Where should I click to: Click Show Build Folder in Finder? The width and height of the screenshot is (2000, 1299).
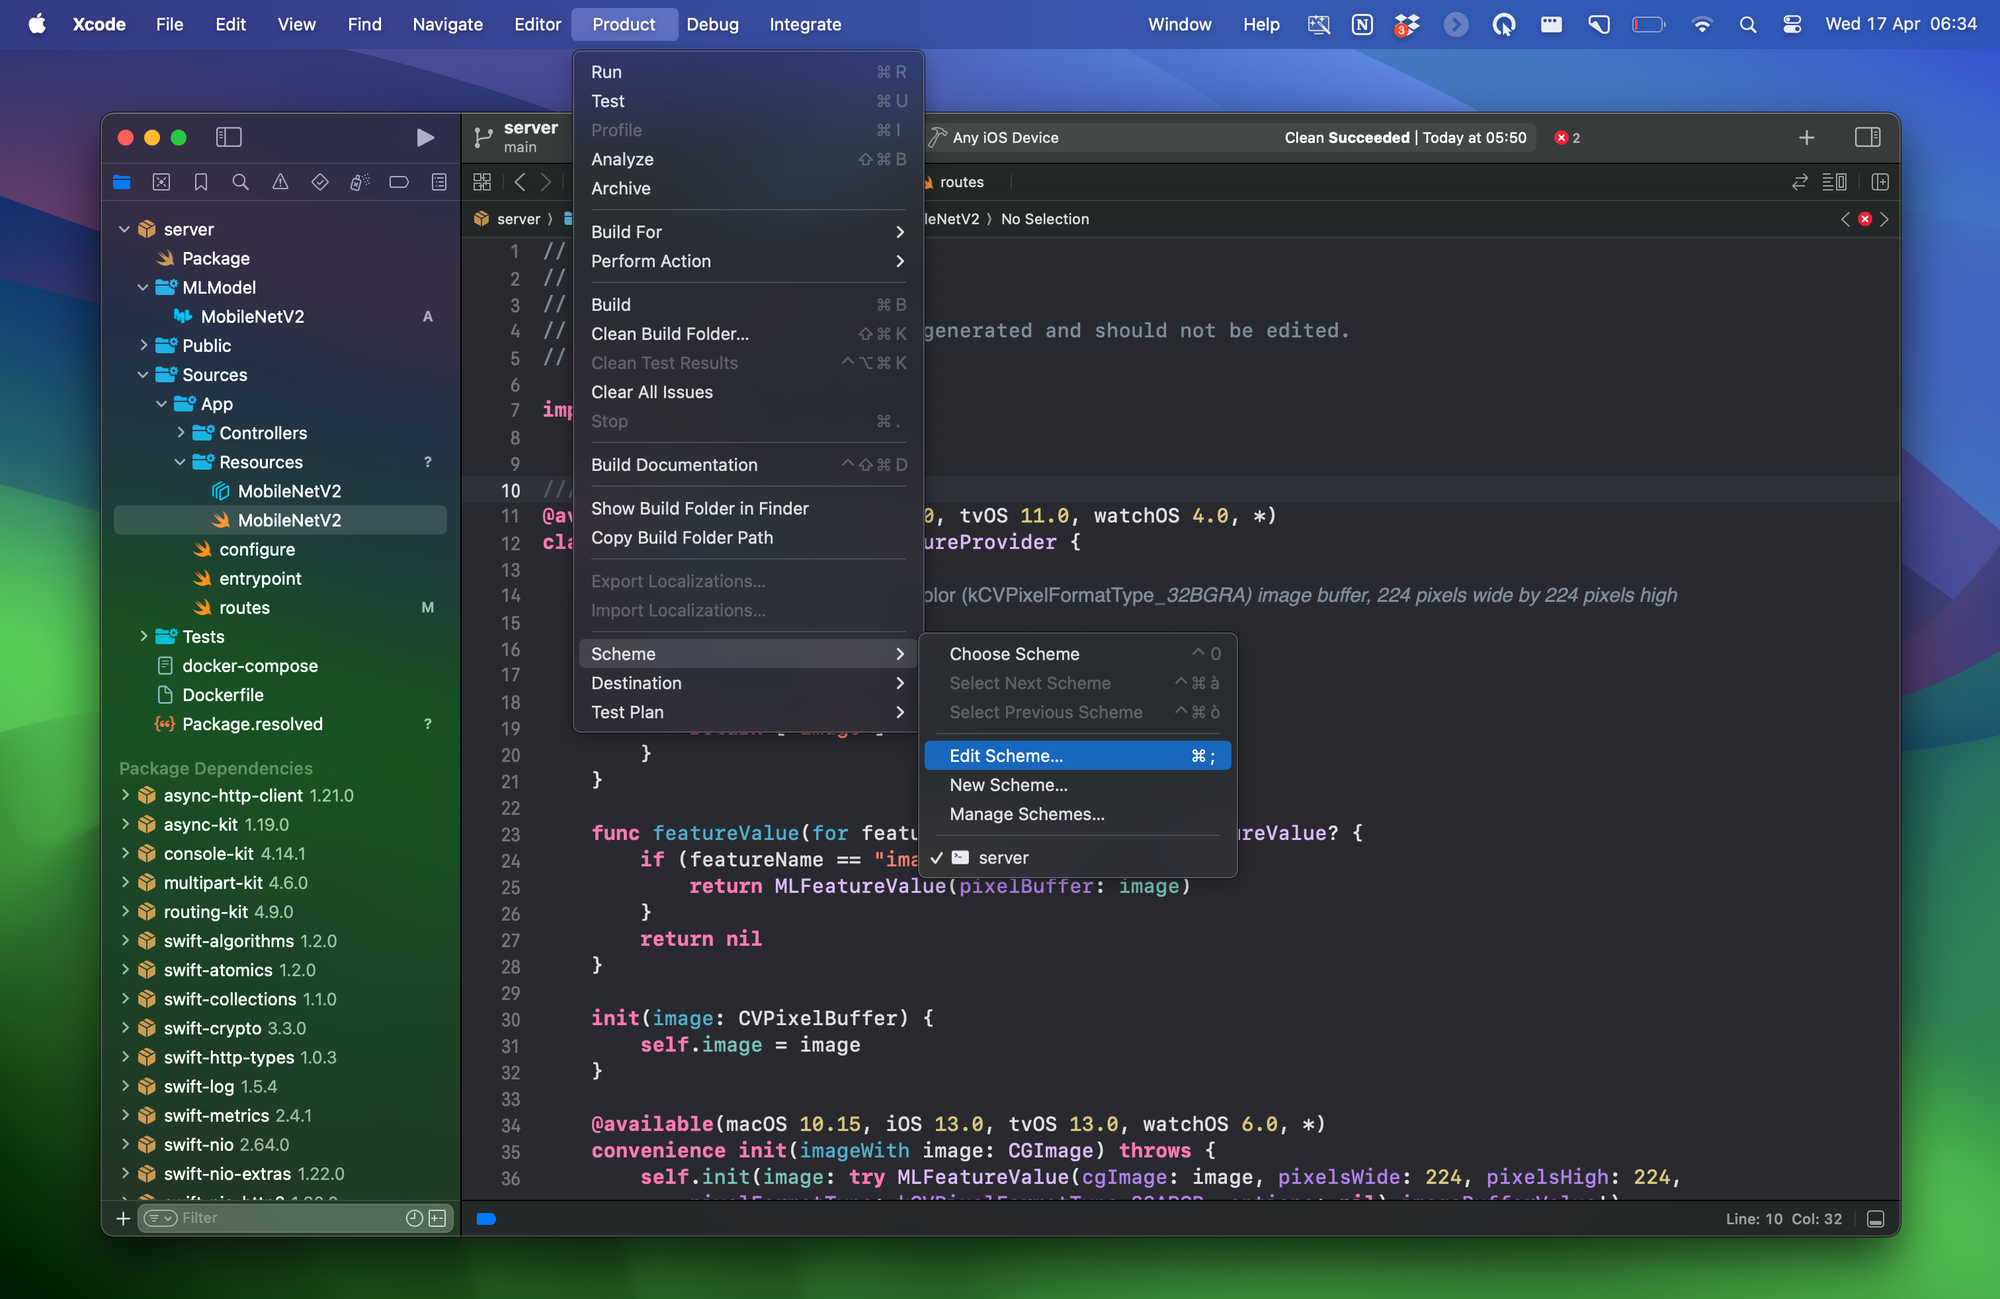699,508
